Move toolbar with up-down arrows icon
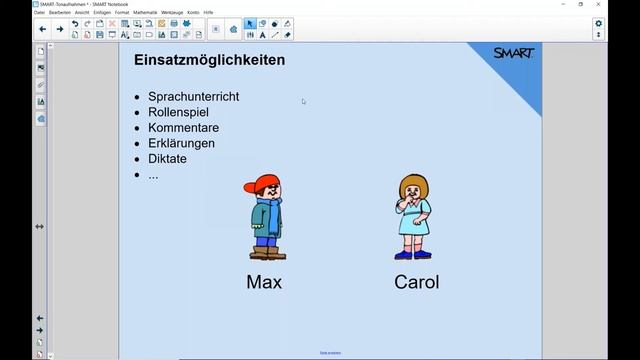 click(598, 35)
